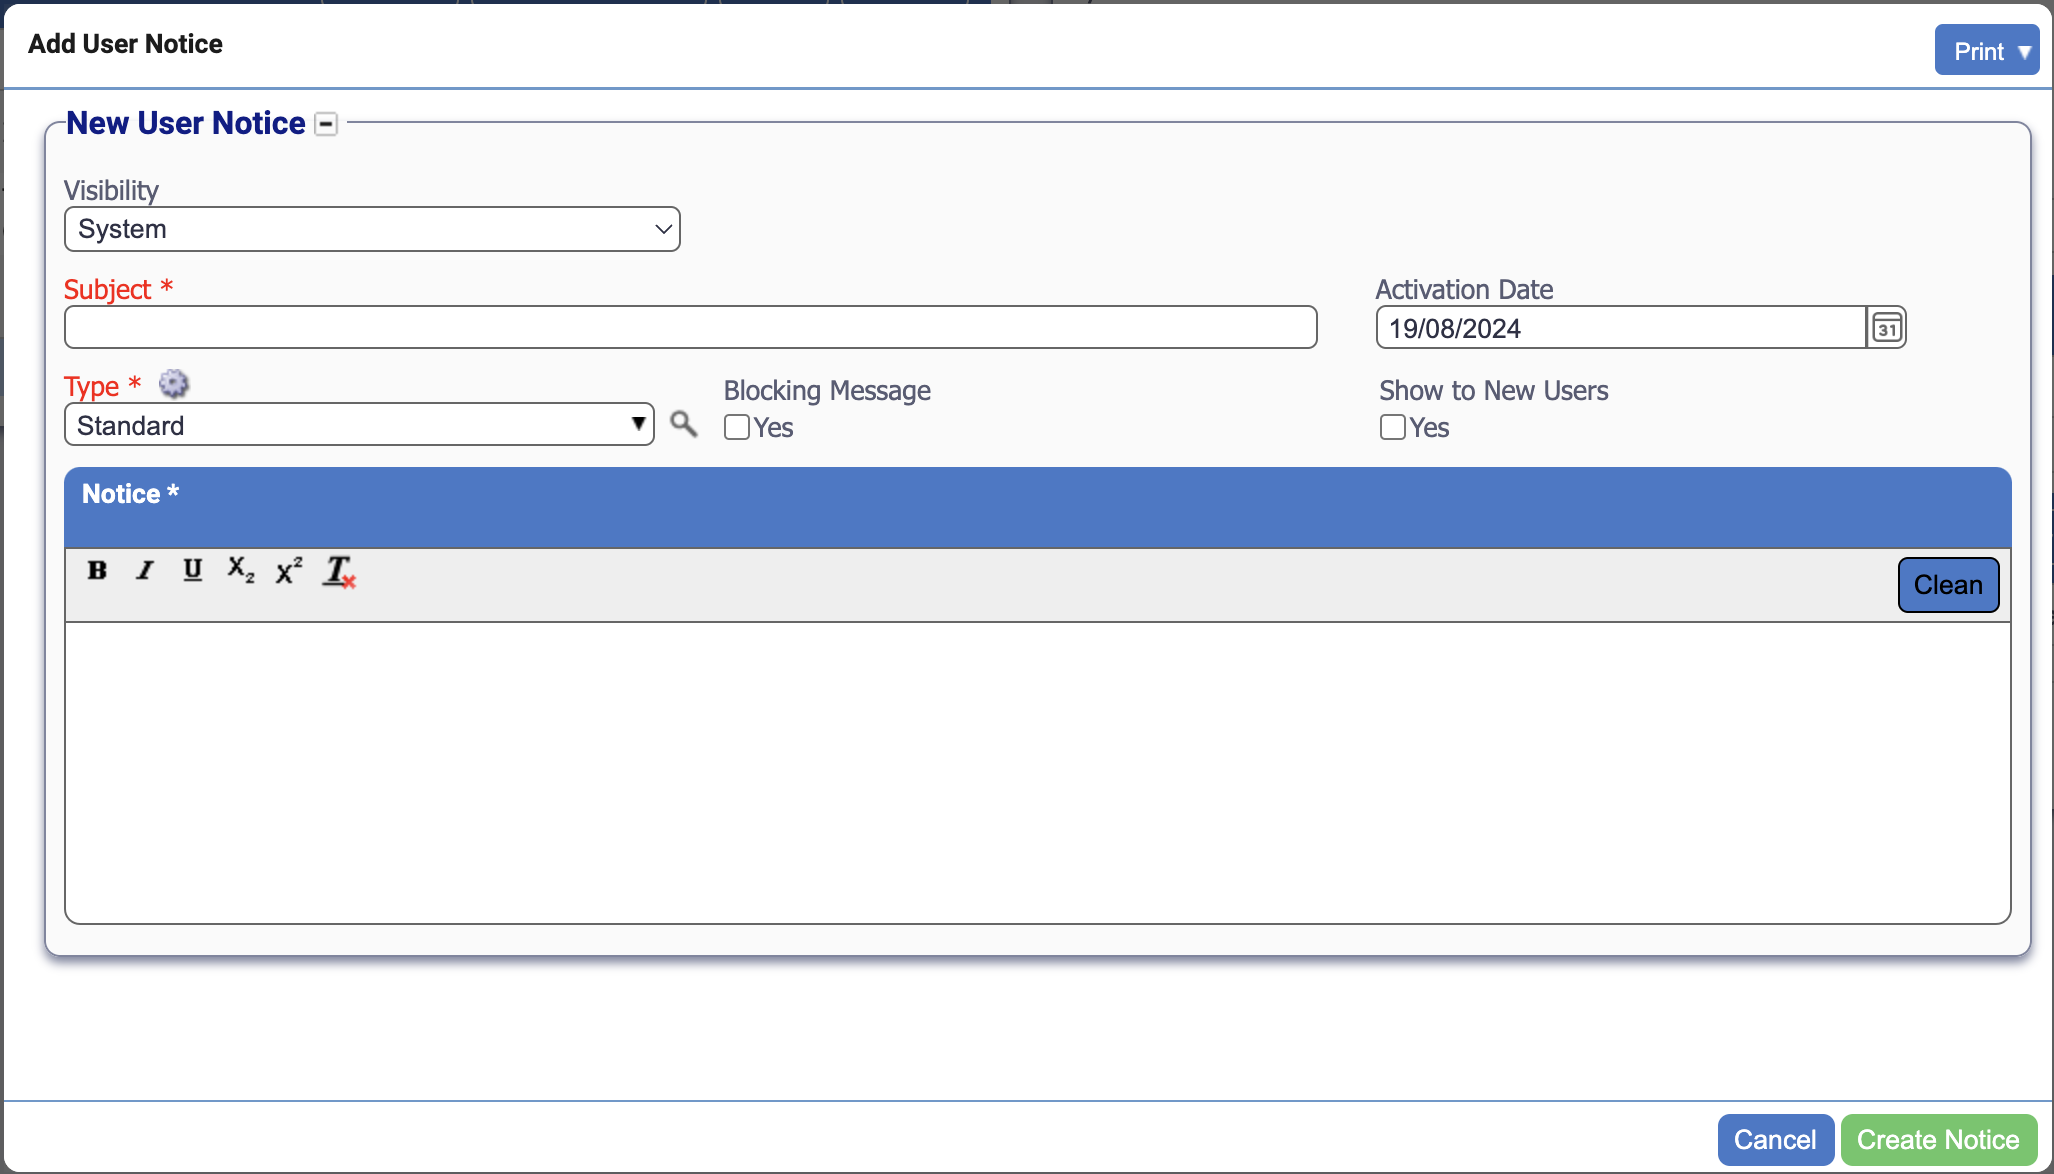
Task: Click the remove formatting icon
Action: point(339,572)
